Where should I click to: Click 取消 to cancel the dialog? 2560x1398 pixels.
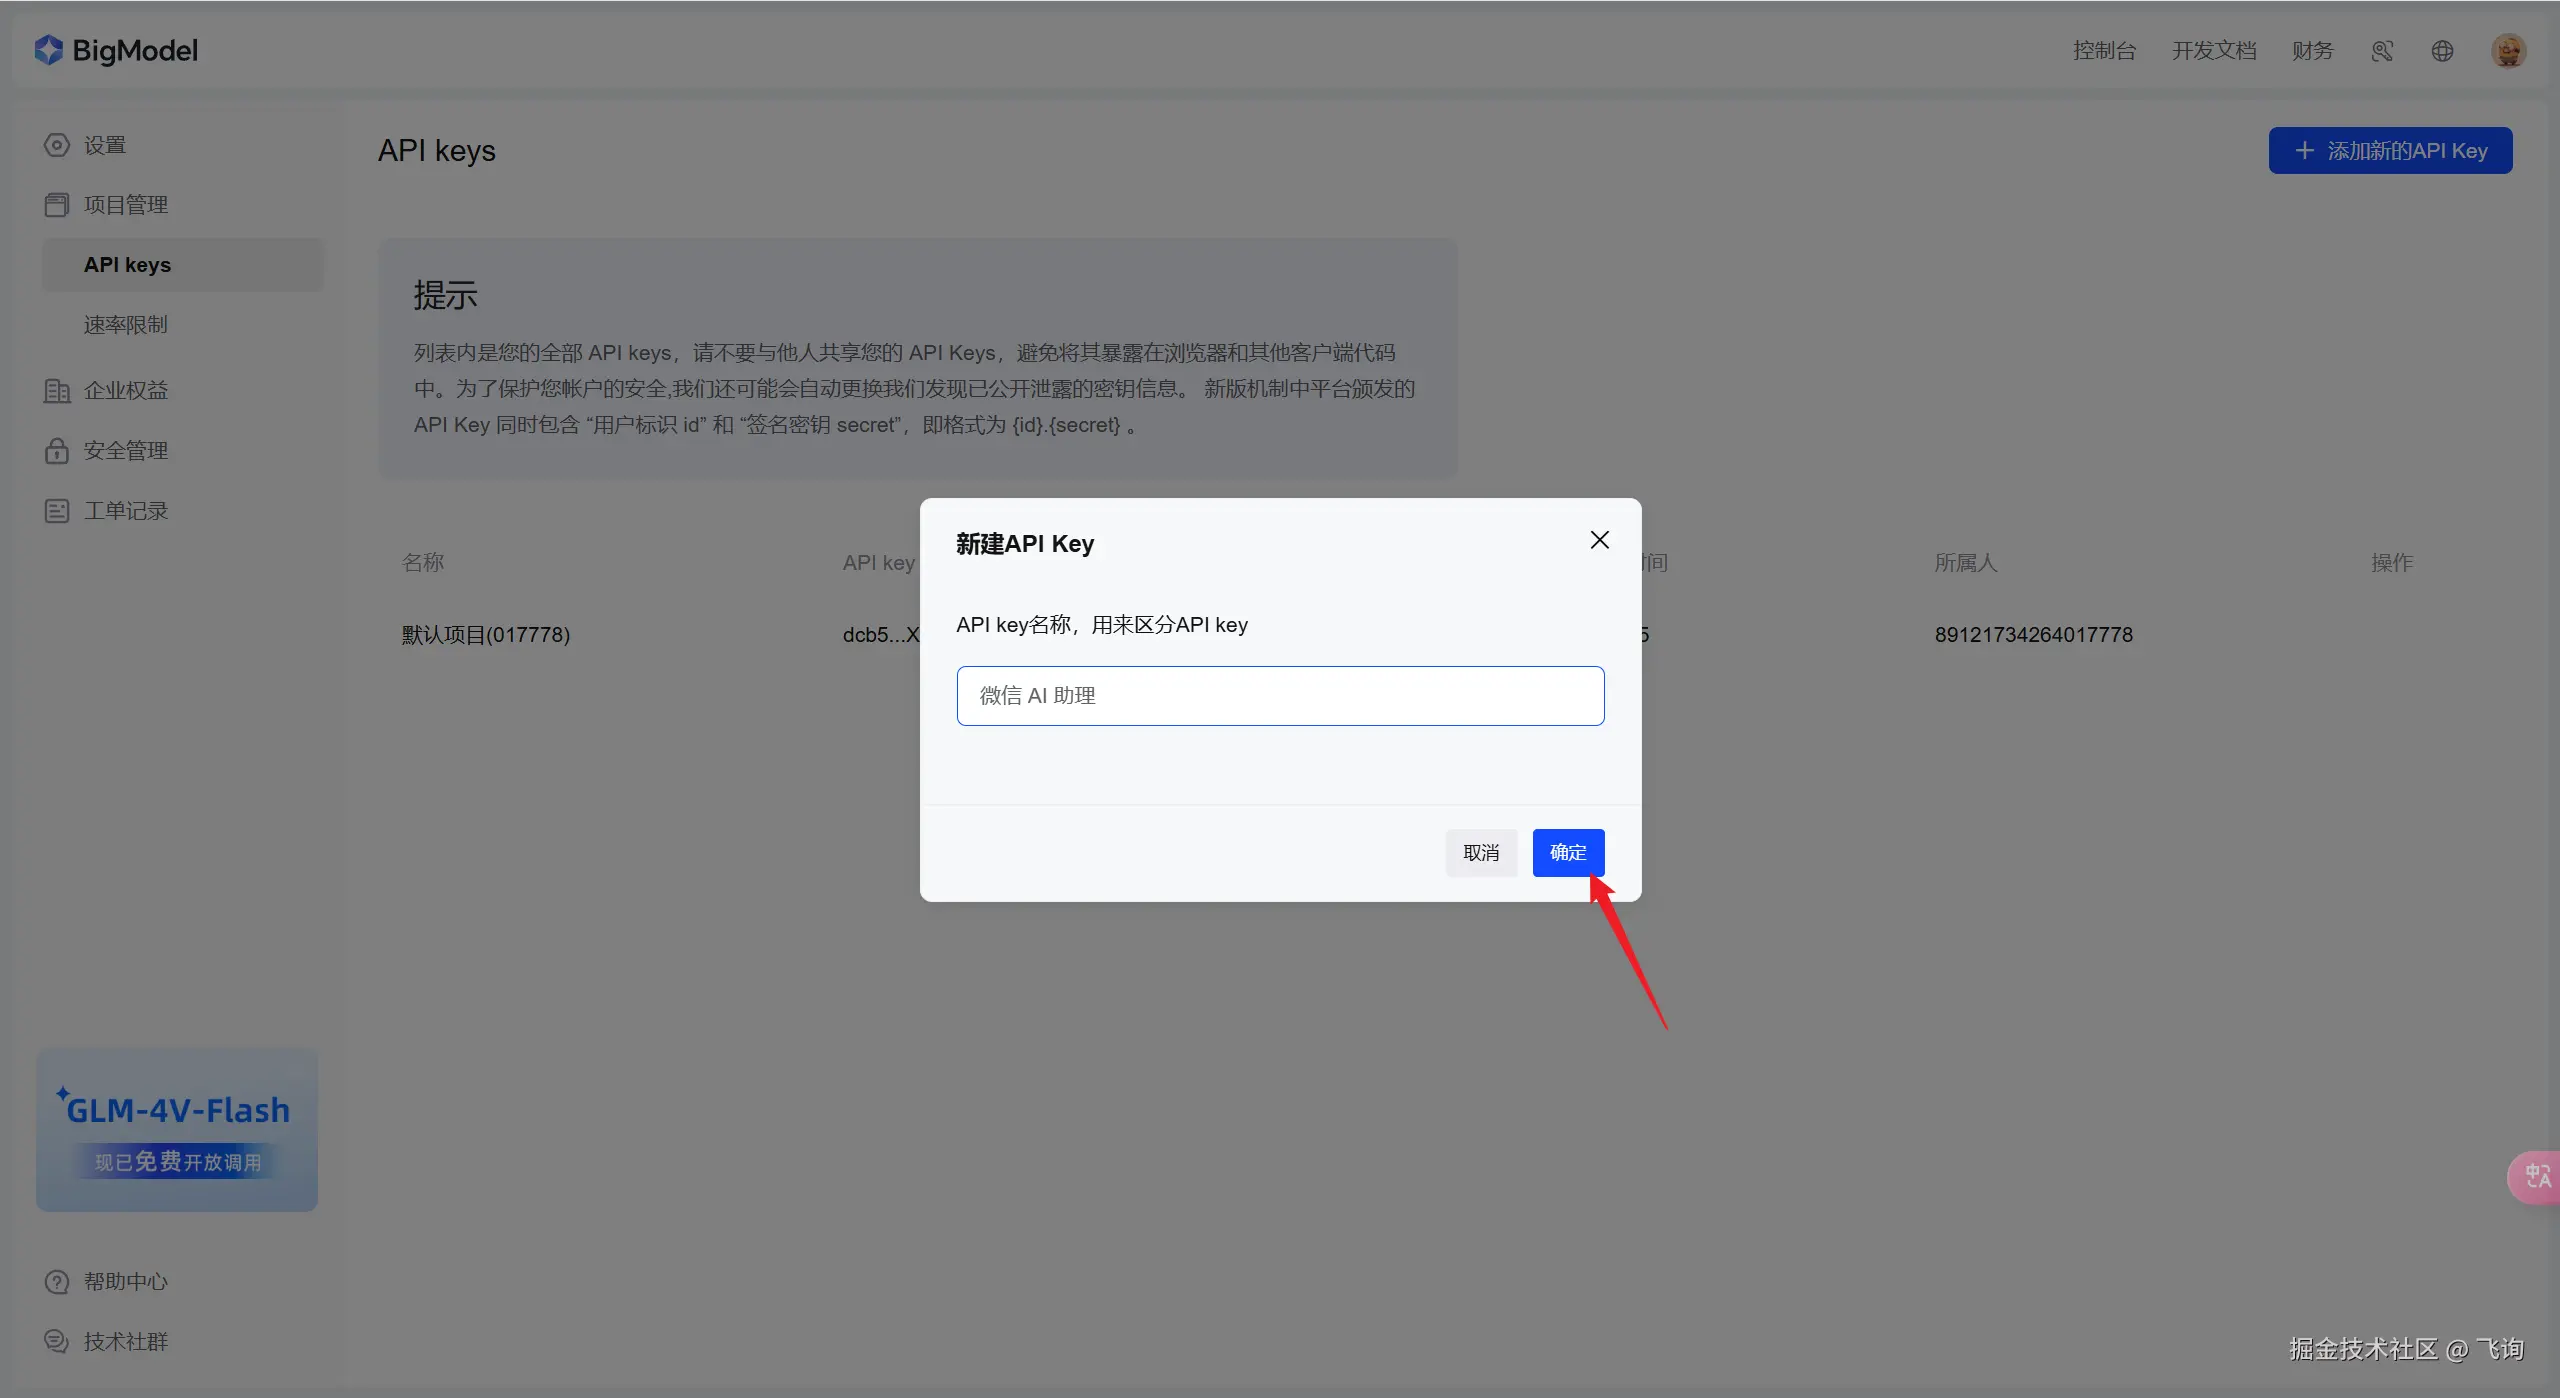pos(1481,852)
